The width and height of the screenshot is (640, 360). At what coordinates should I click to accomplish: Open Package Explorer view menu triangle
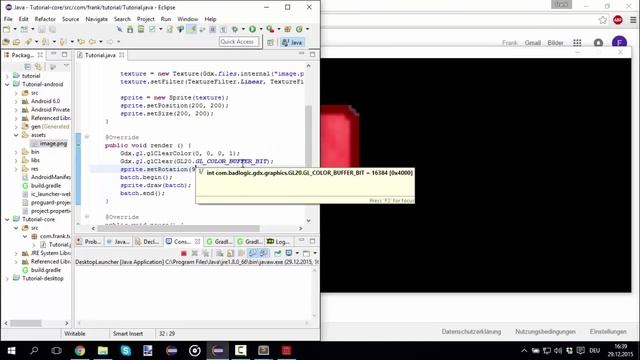(x=66, y=66)
